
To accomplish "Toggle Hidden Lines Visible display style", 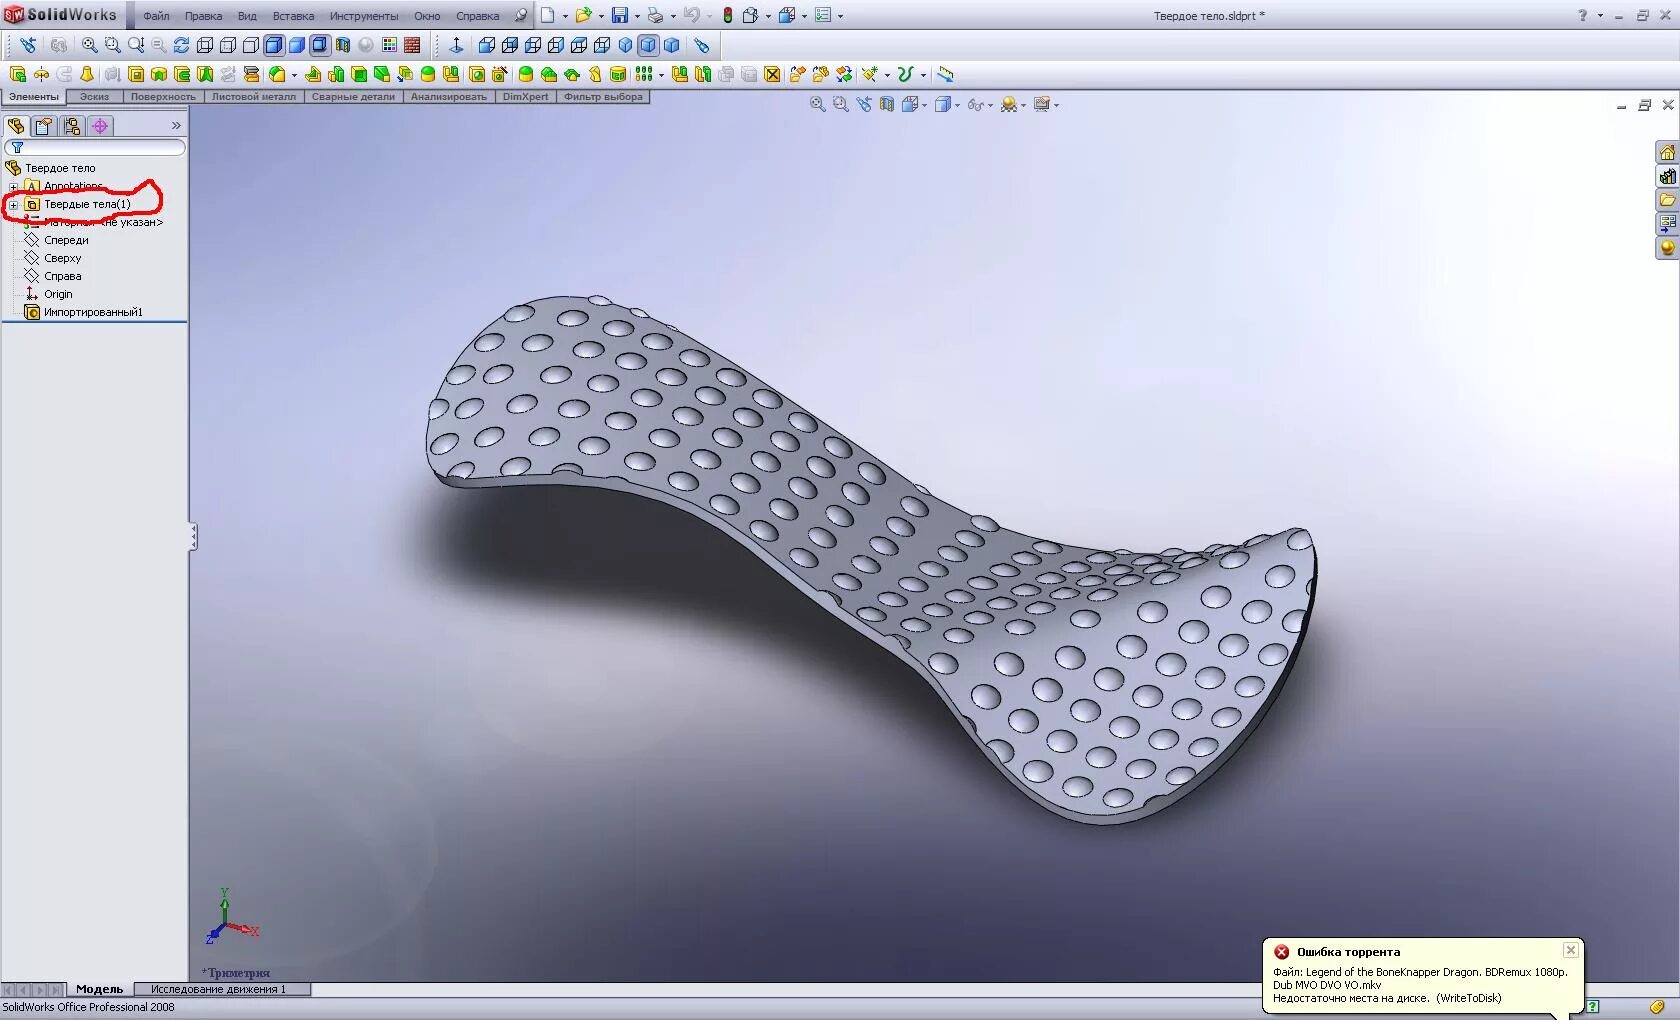I will (228, 45).
